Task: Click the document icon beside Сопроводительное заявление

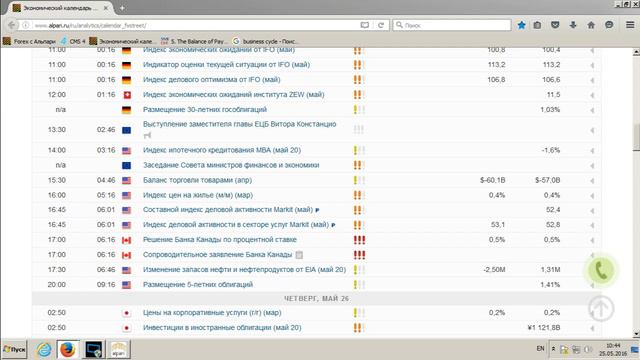Action: (299, 255)
